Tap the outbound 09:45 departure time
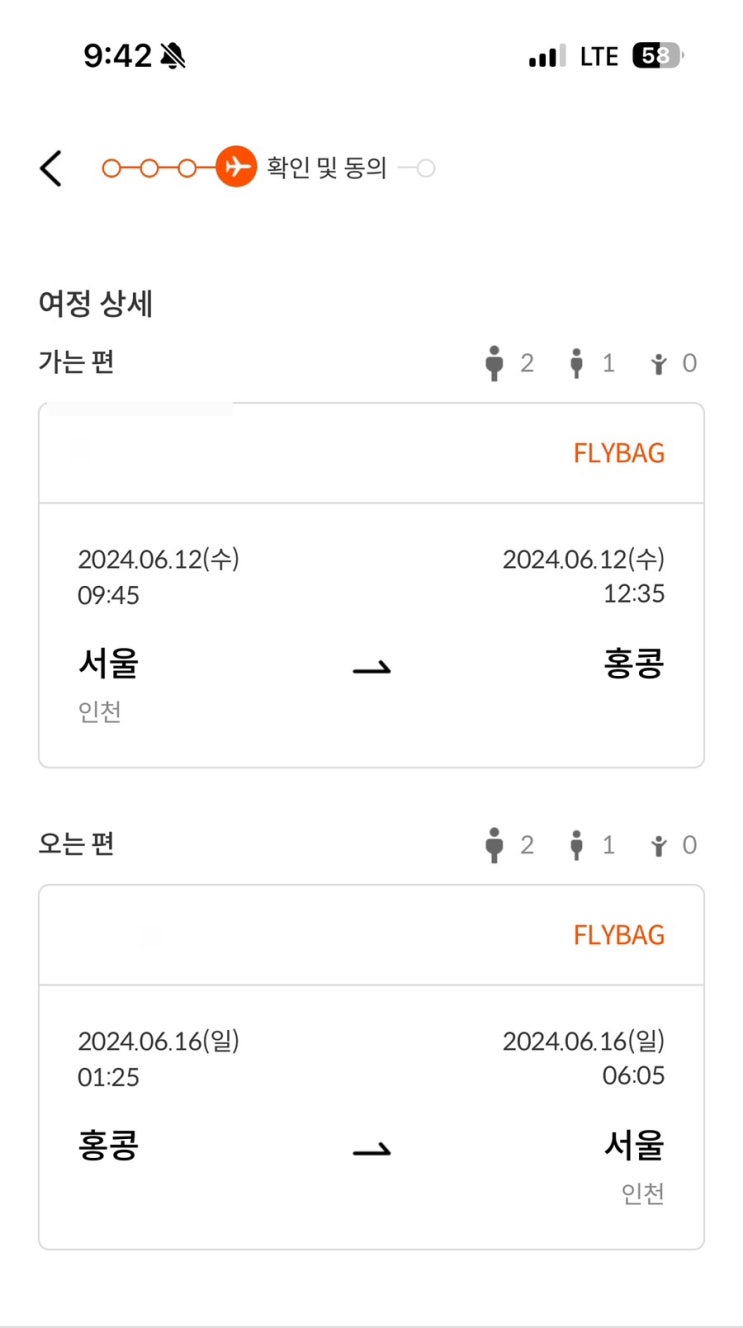Viewport: 743px width, 1328px height. point(109,596)
